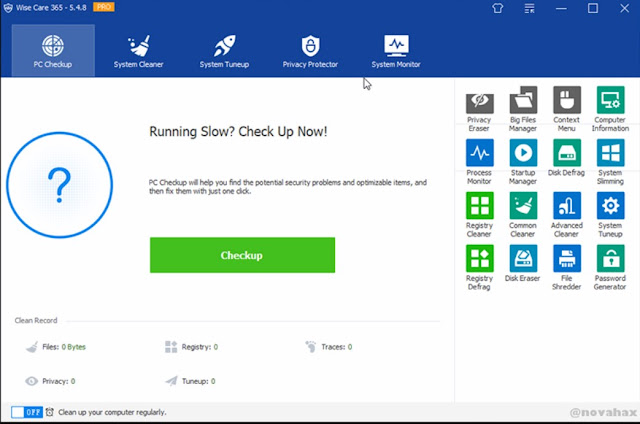Open Disk Eraser utility
Viewport: 640px width, 424px height.
(x=523, y=264)
